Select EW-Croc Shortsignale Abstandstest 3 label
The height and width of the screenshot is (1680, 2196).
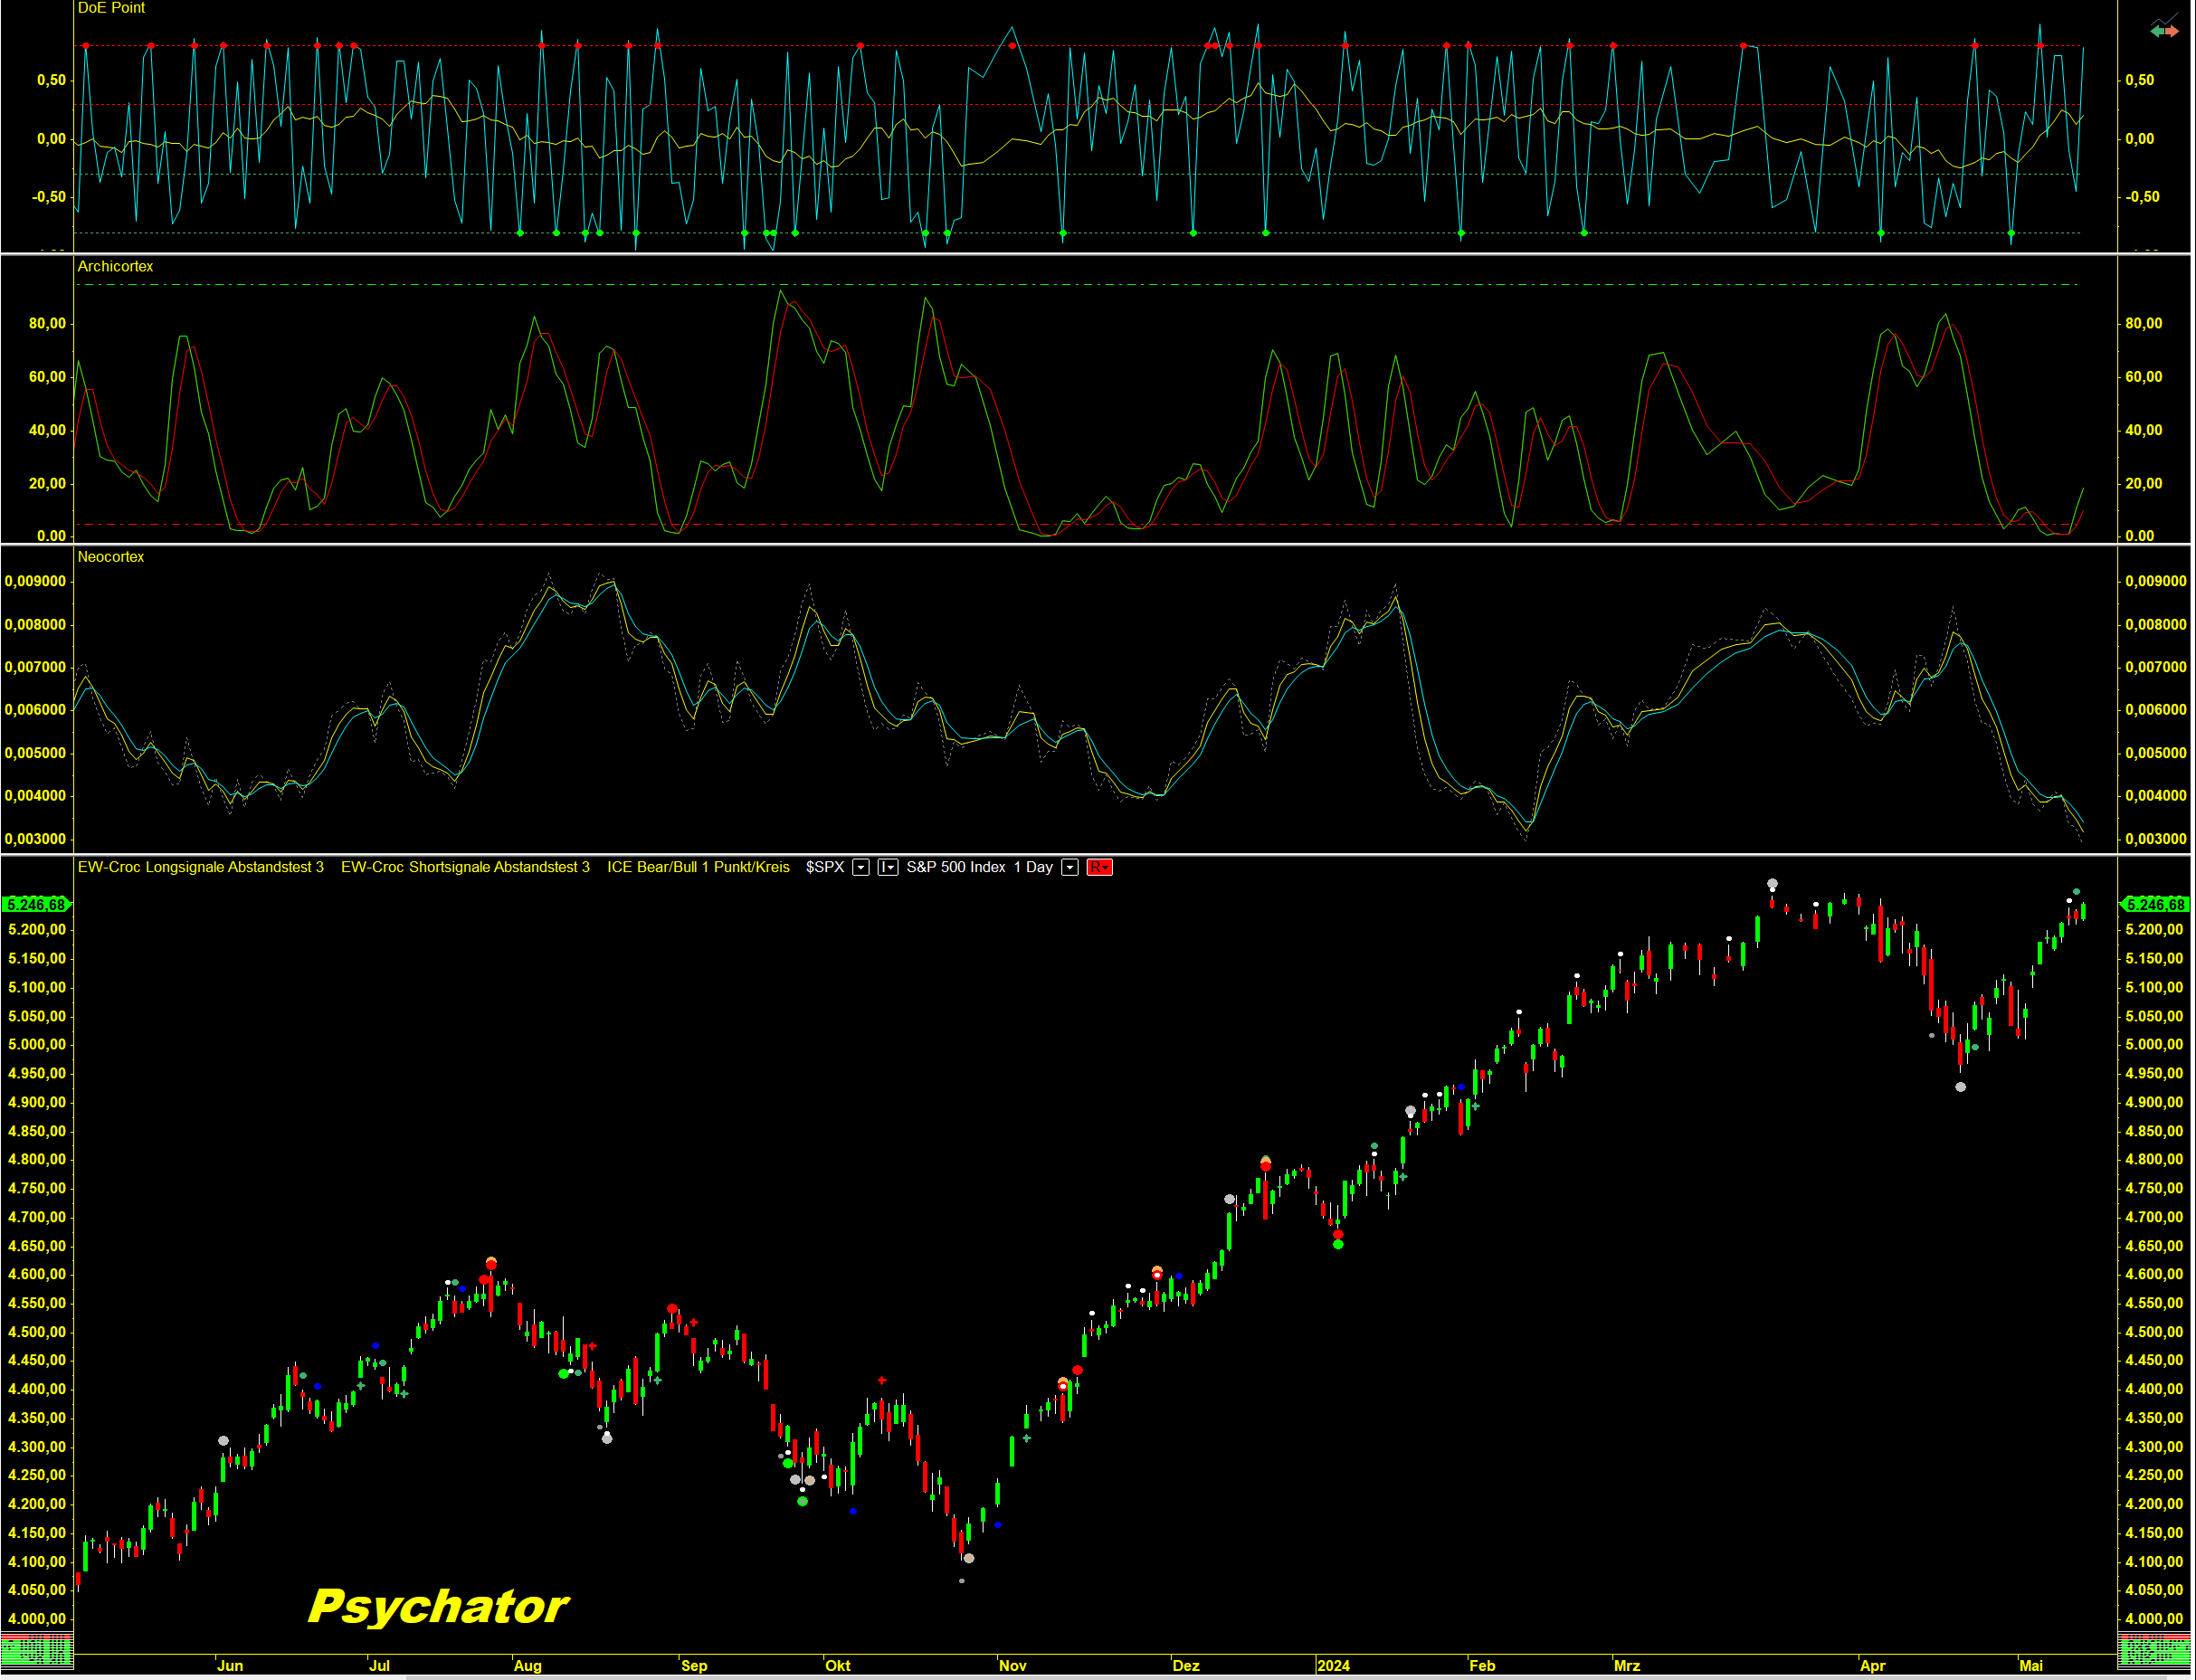[465, 867]
